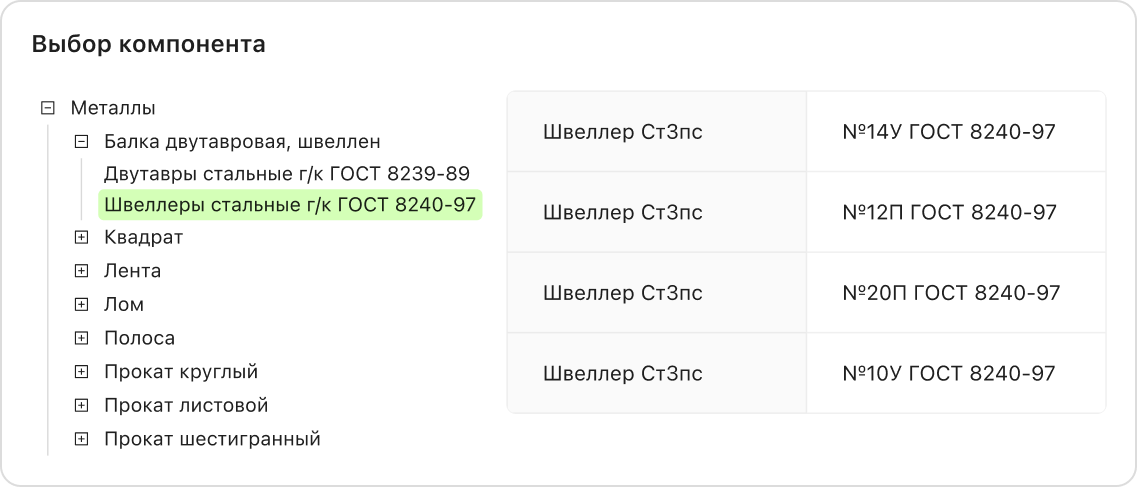
Task: Select Швеллеры стальные г/к ГОСТ 8240-97
Action: (x=290, y=205)
